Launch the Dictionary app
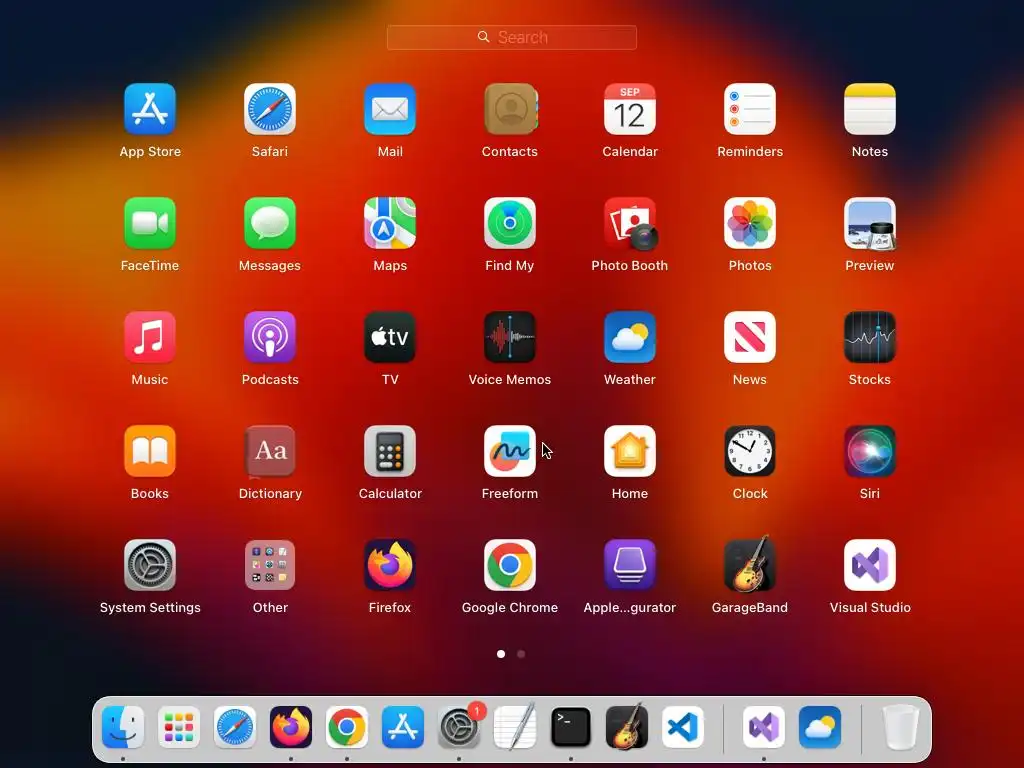 coord(270,451)
